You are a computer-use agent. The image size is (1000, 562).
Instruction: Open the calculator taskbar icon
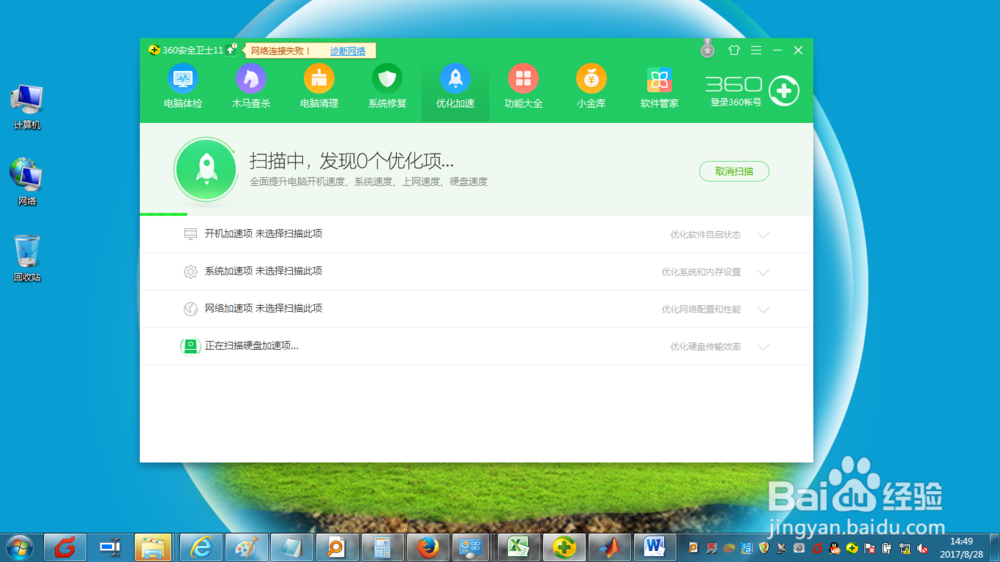coord(382,547)
